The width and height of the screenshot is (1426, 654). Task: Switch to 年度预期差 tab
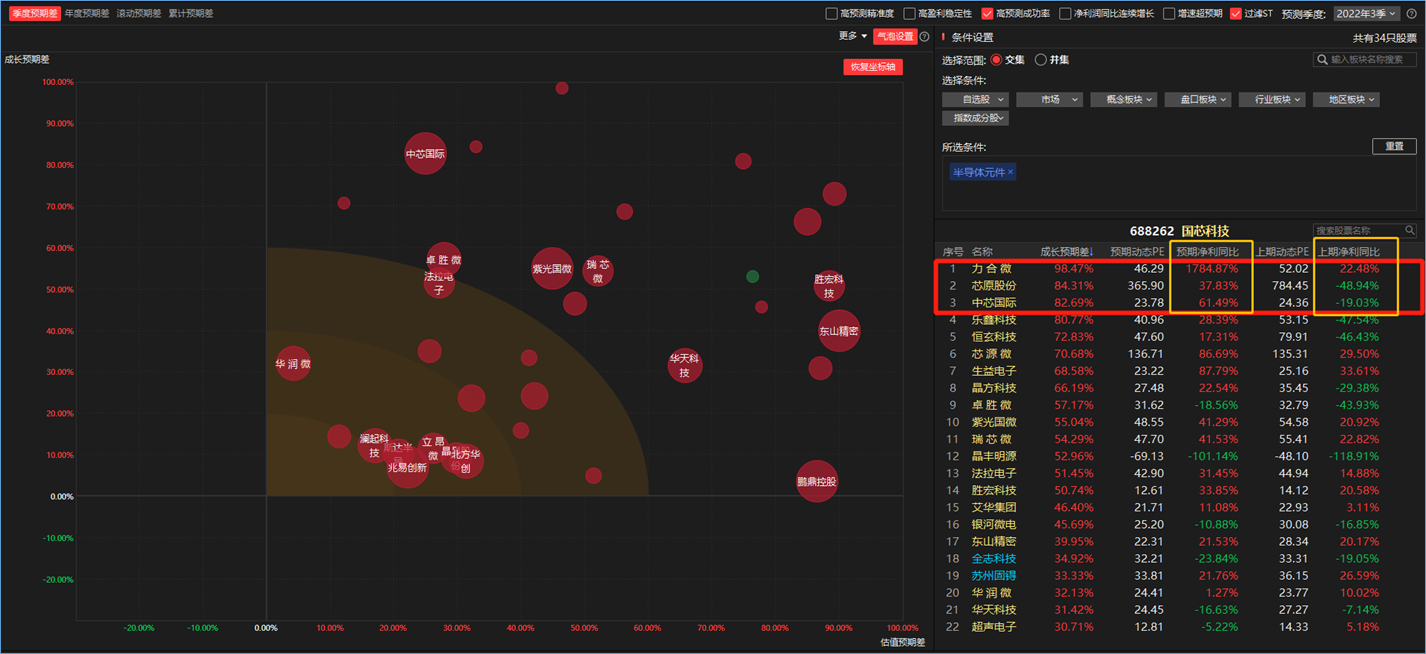pos(87,14)
